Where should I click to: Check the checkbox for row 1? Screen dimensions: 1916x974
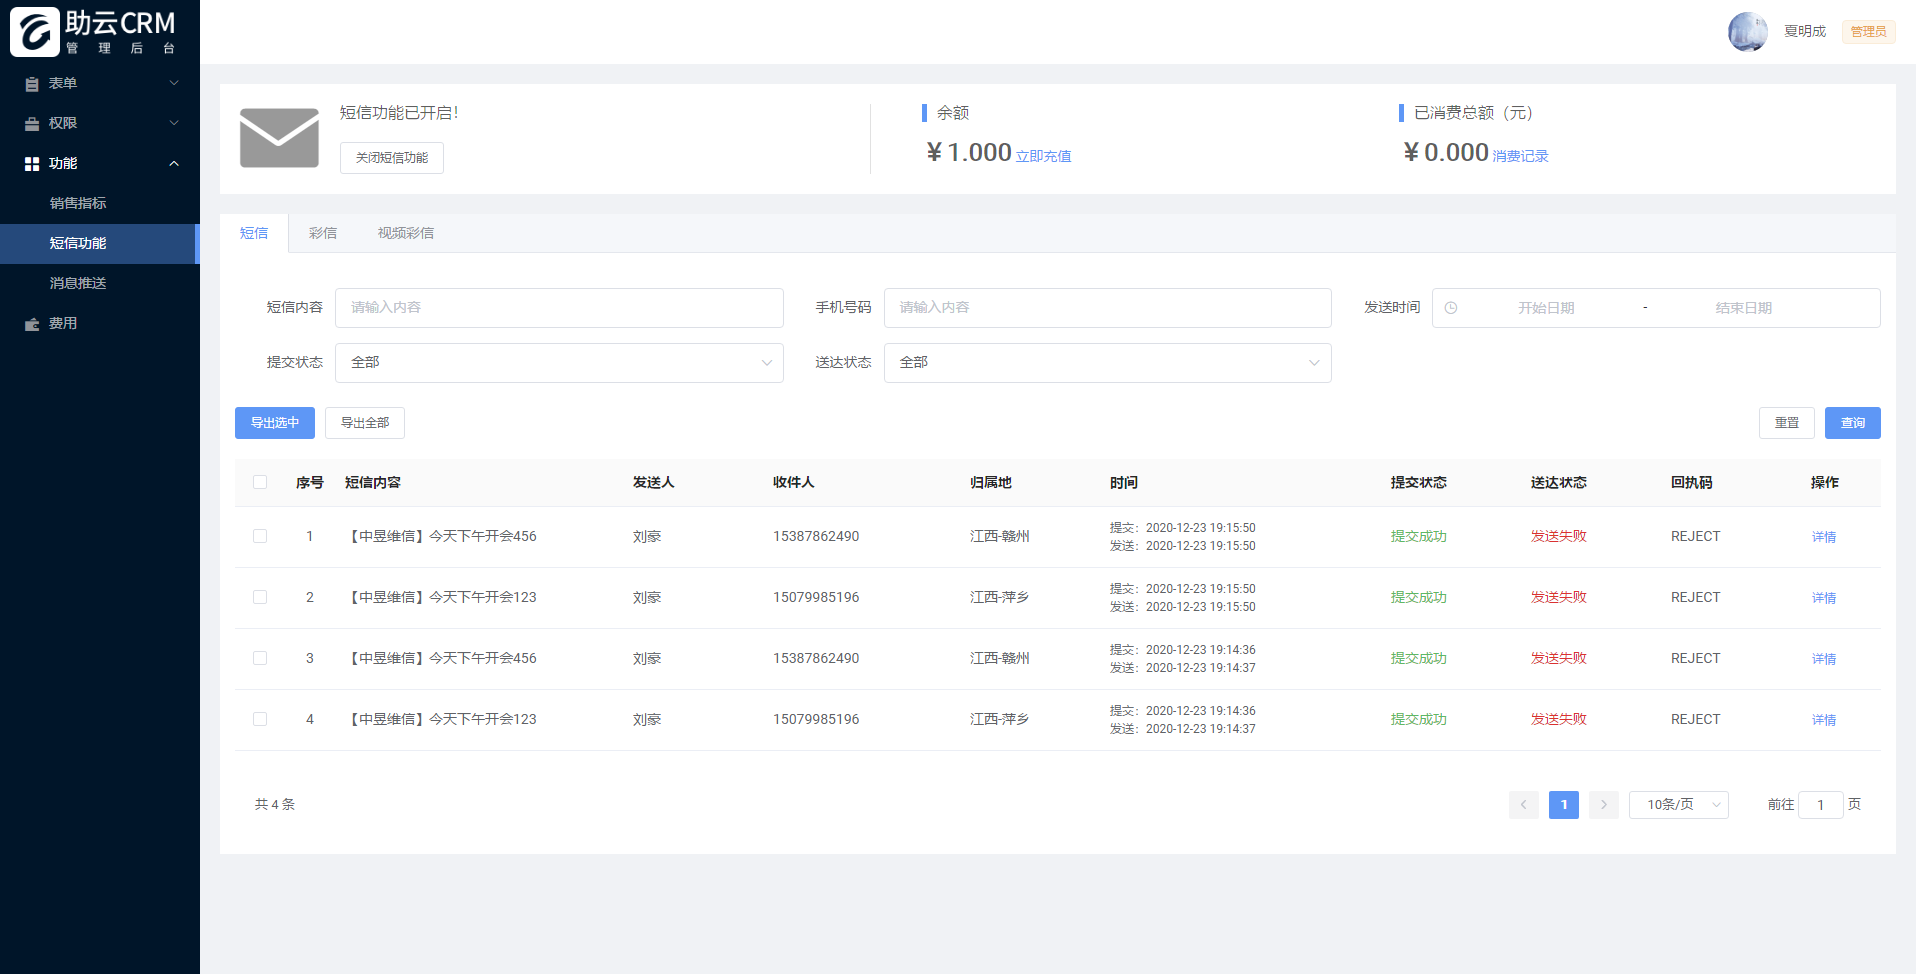click(x=260, y=536)
